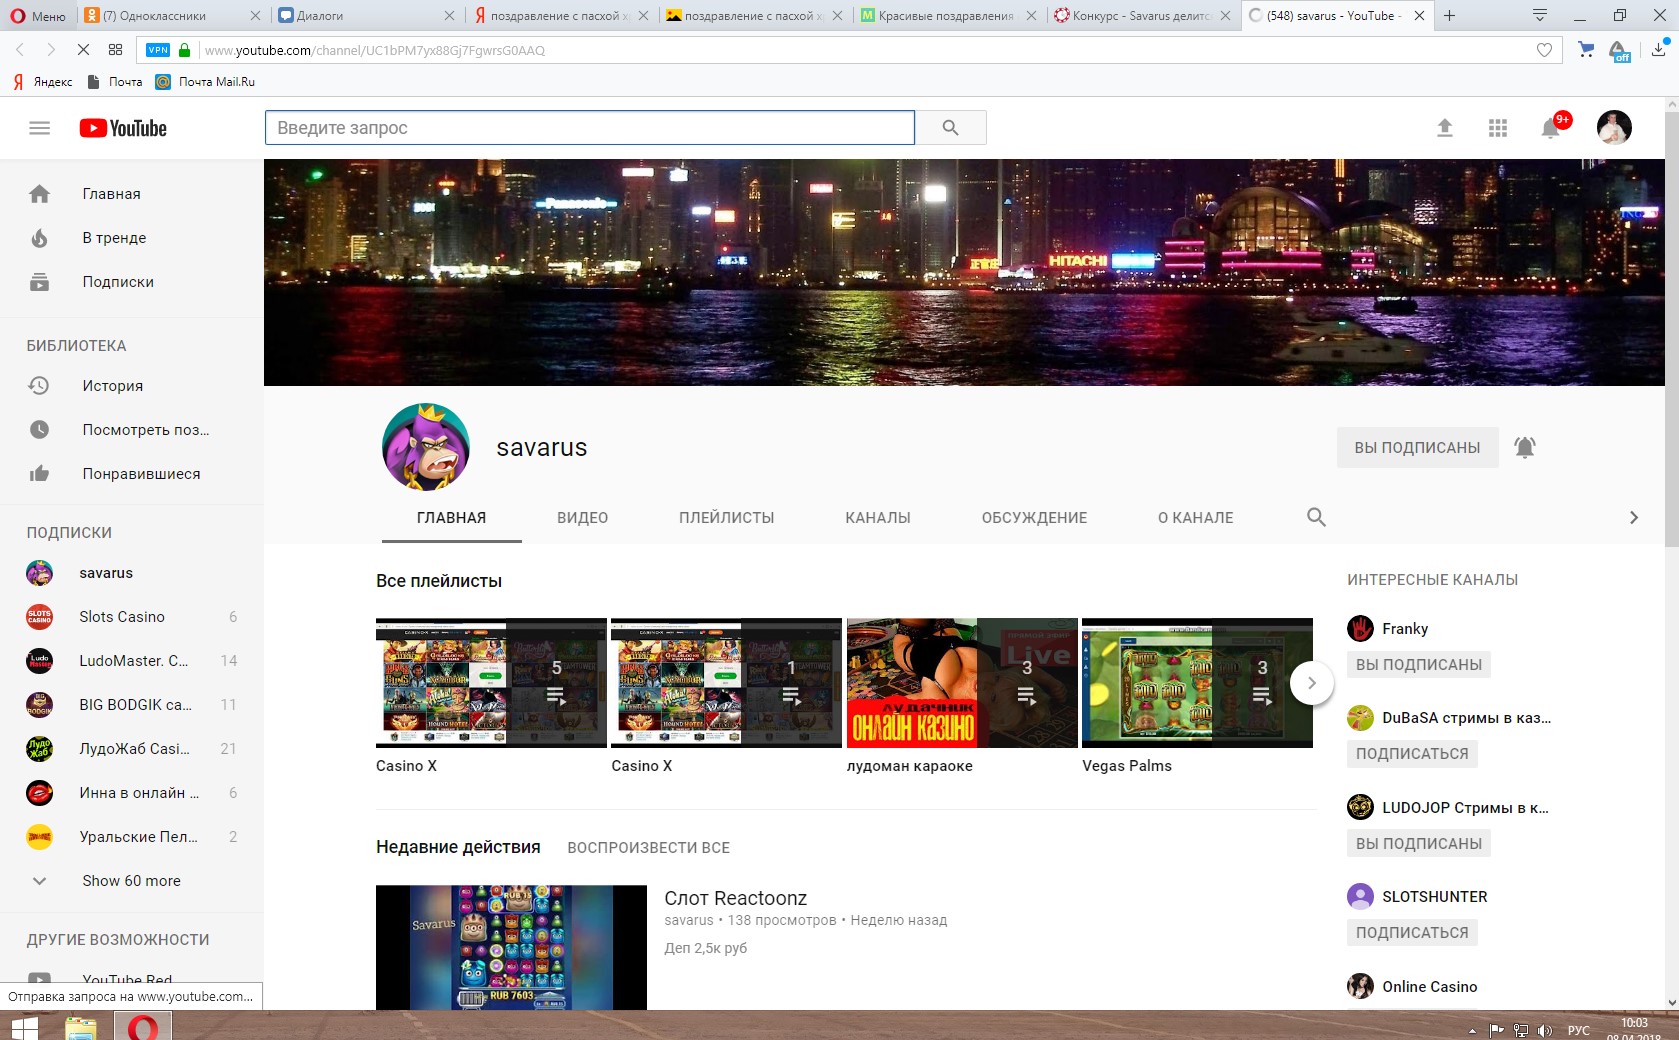Open notifications via the bell icon

tap(1551, 128)
